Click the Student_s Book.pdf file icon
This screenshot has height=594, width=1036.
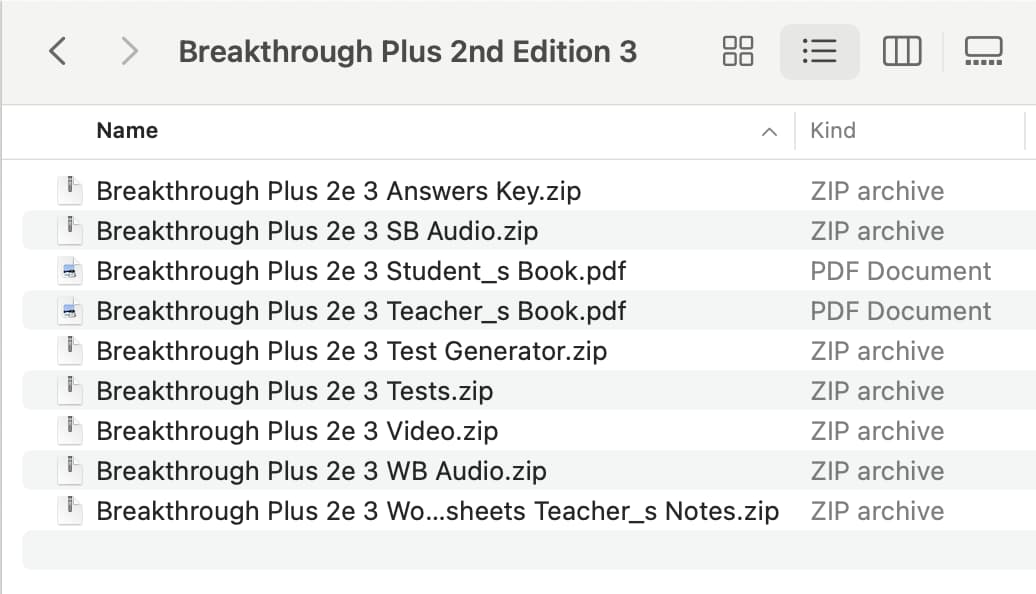point(70,271)
